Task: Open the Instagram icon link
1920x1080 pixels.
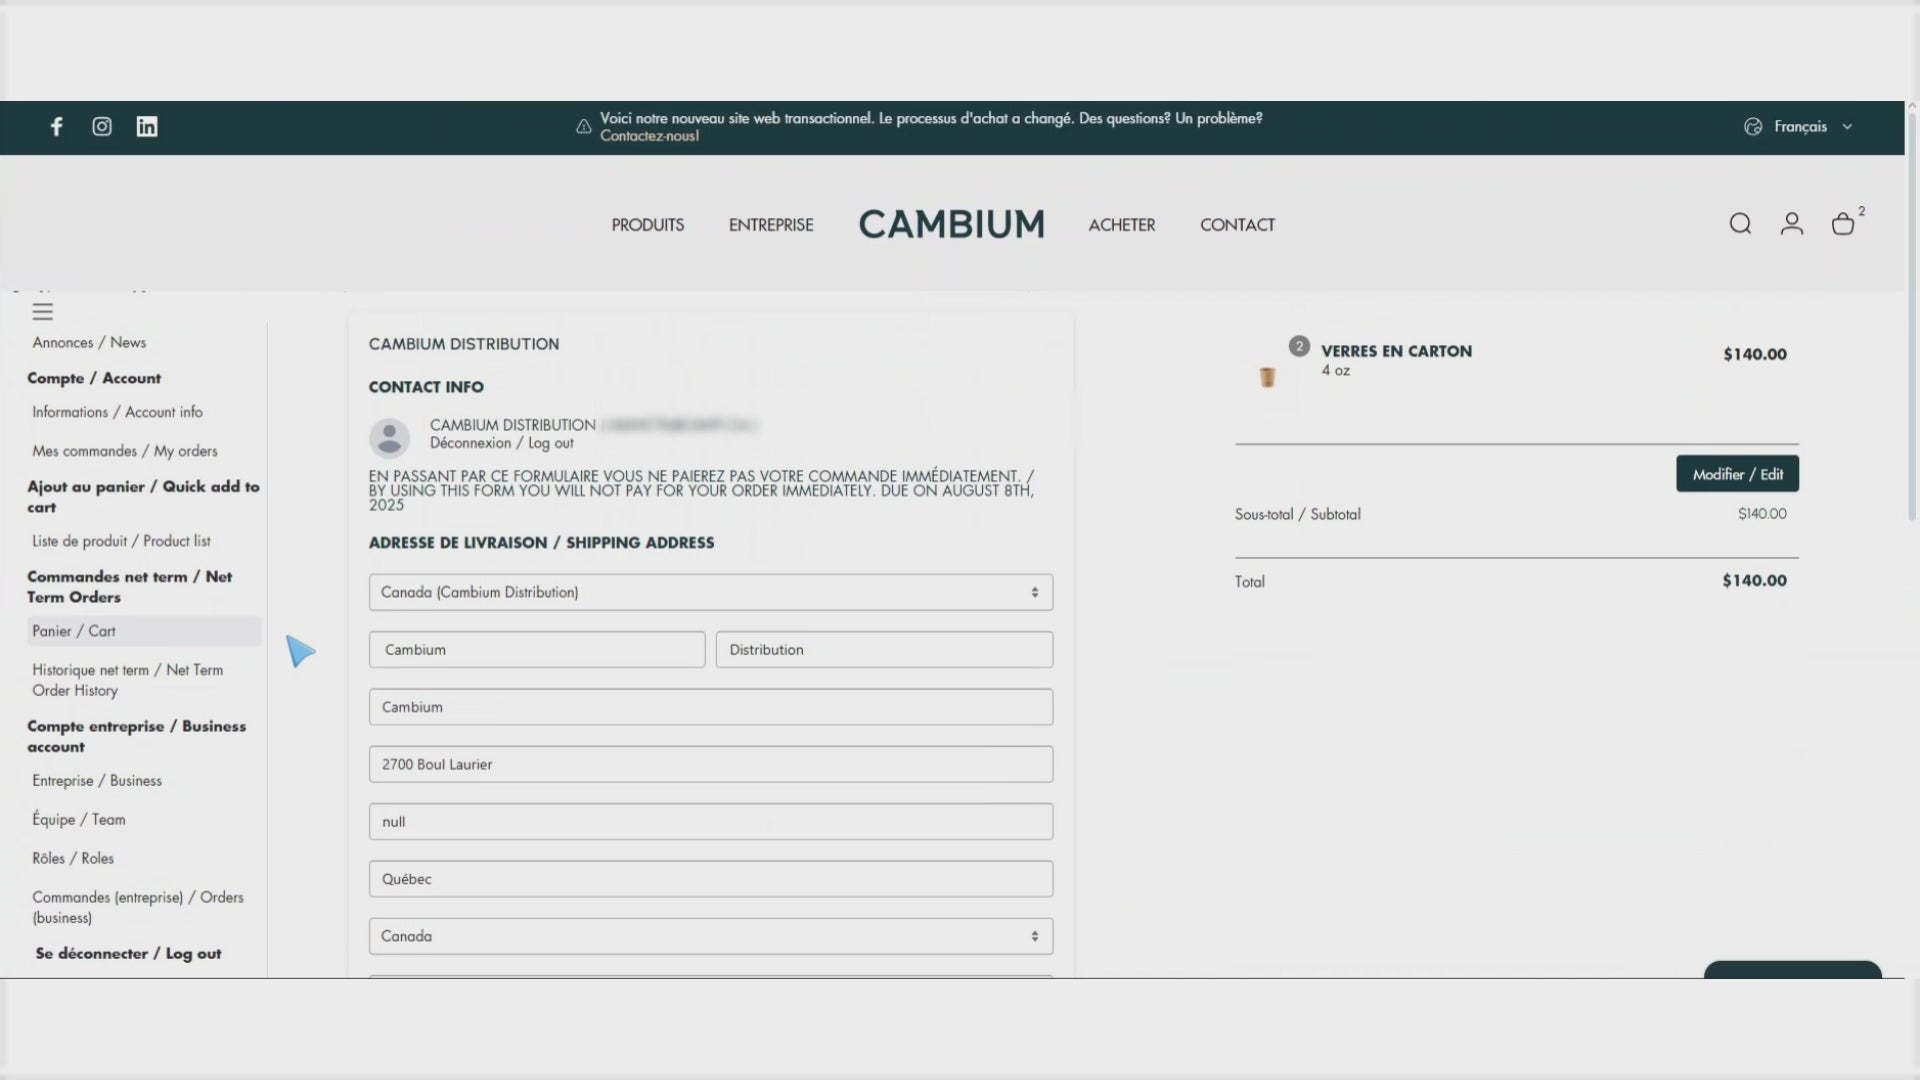Action: tap(102, 126)
